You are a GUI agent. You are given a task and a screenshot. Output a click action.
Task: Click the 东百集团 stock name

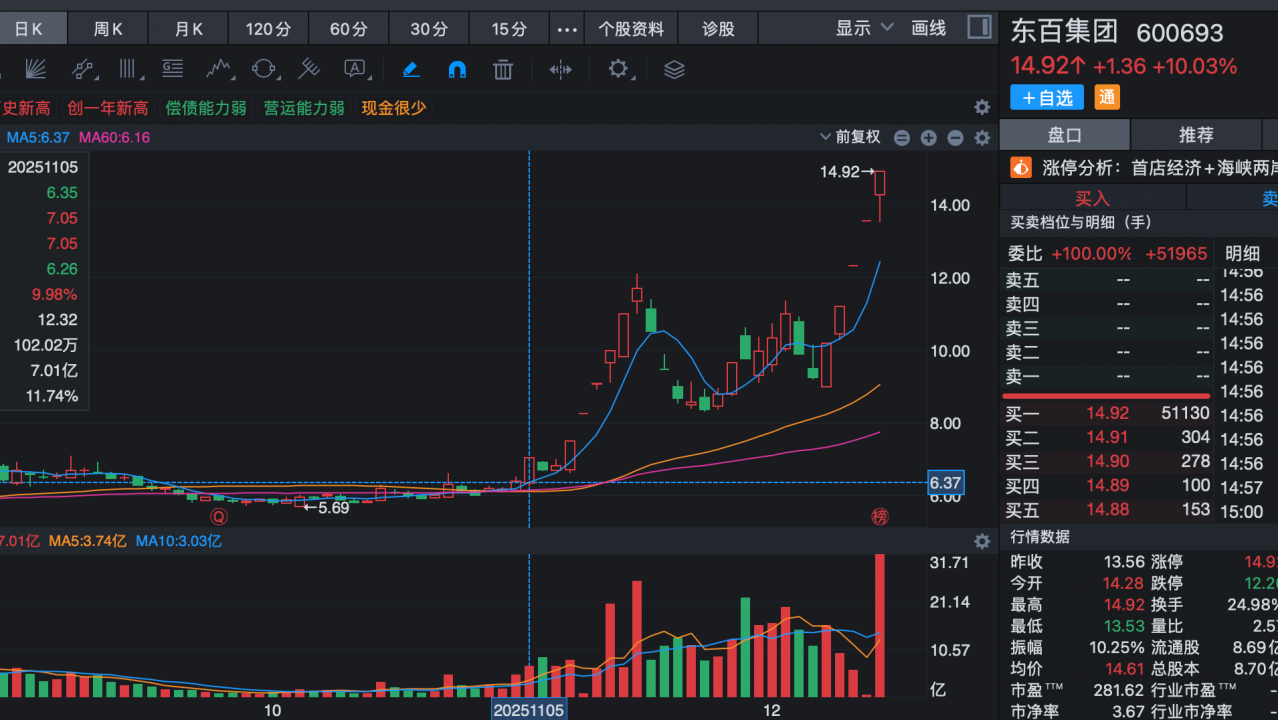[x=1064, y=31]
